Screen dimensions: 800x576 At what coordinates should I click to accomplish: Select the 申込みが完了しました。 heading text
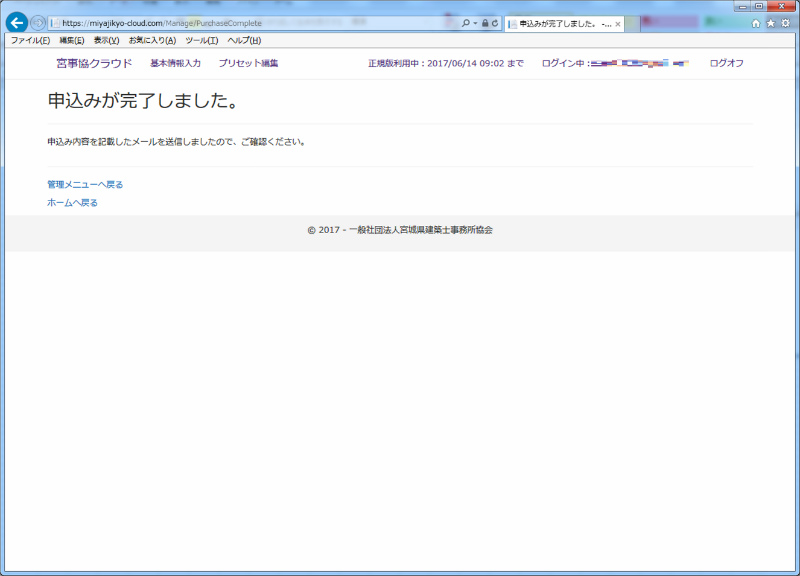(x=144, y=101)
